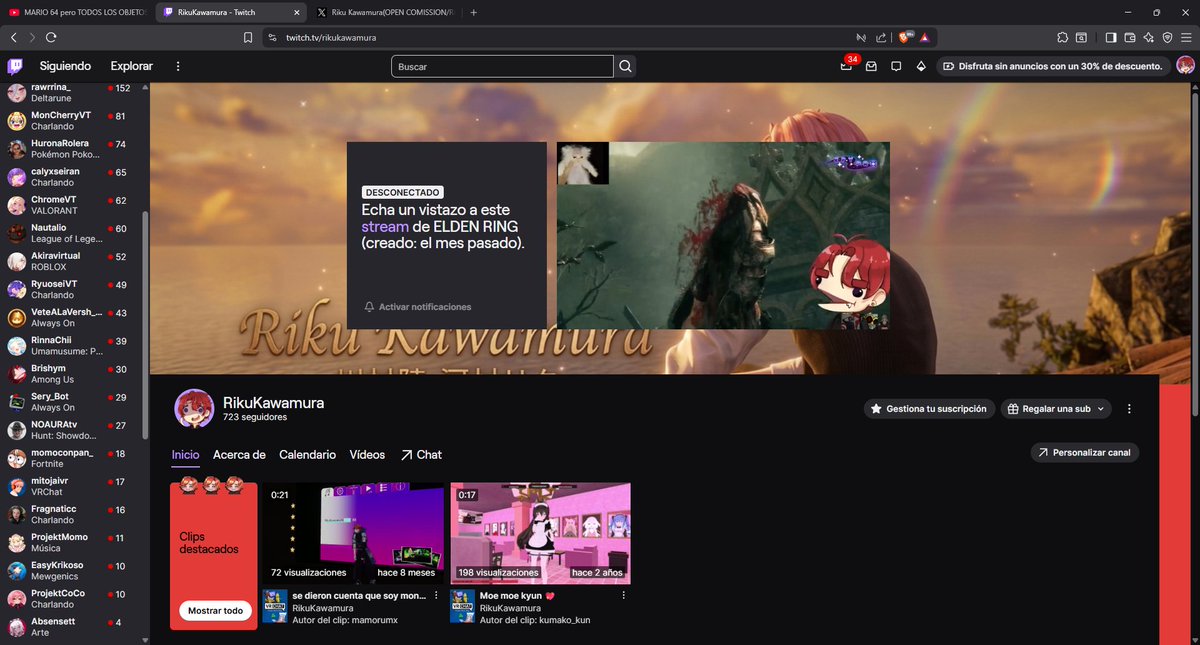Open Brave VPN shield icon
This screenshot has height=645, width=1200.
1167,37
